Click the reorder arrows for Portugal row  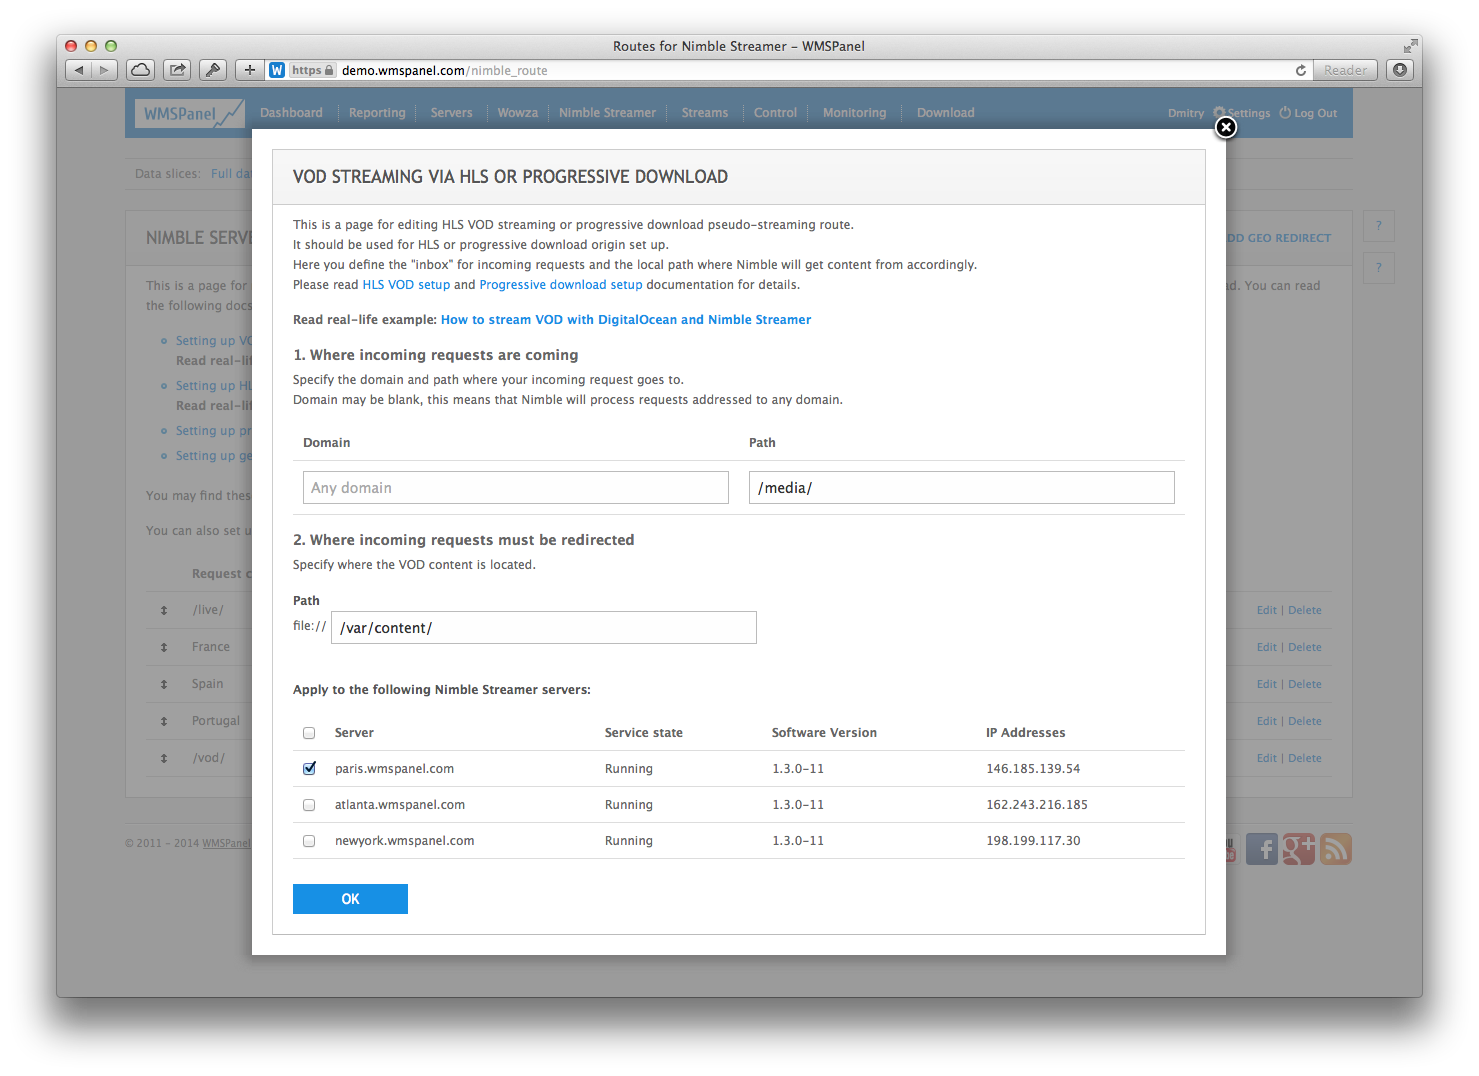(x=164, y=721)
